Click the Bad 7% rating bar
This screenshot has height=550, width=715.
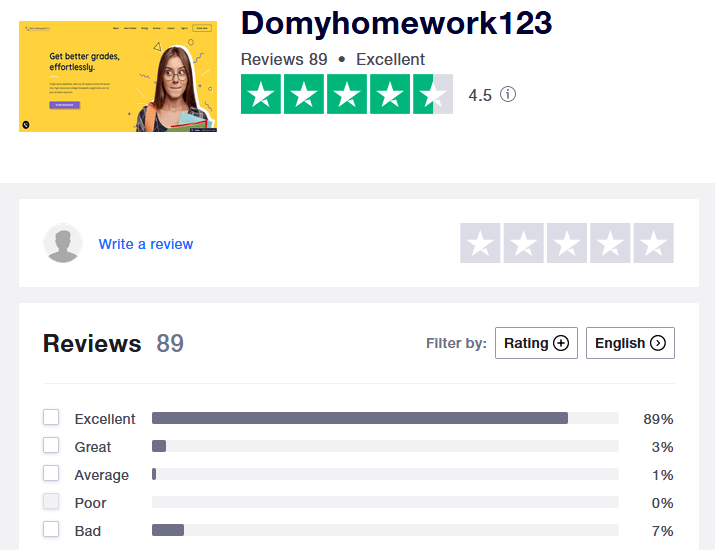385,530
